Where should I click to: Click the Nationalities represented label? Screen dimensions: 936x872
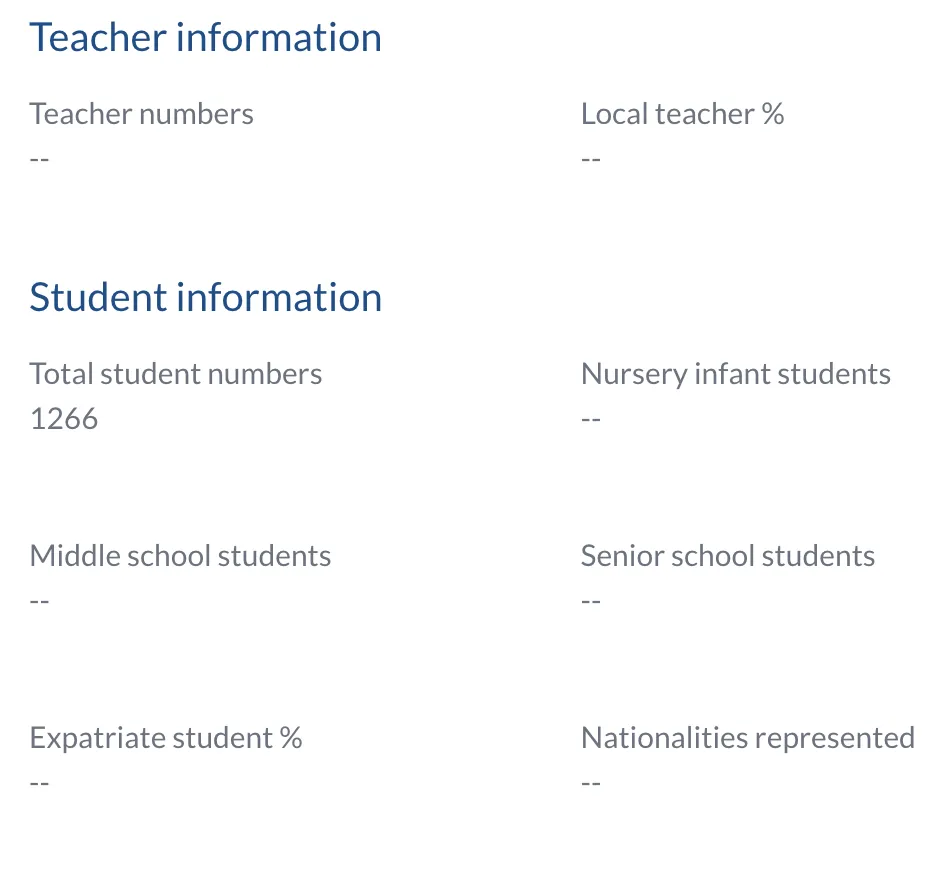(748, 738)
